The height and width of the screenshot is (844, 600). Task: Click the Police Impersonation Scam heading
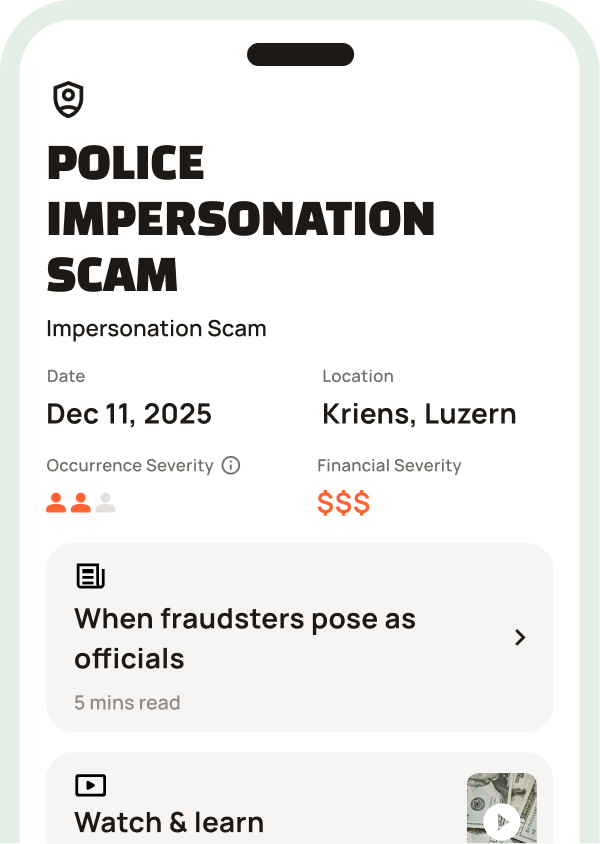pyautogui.click(x=240, y=219)
